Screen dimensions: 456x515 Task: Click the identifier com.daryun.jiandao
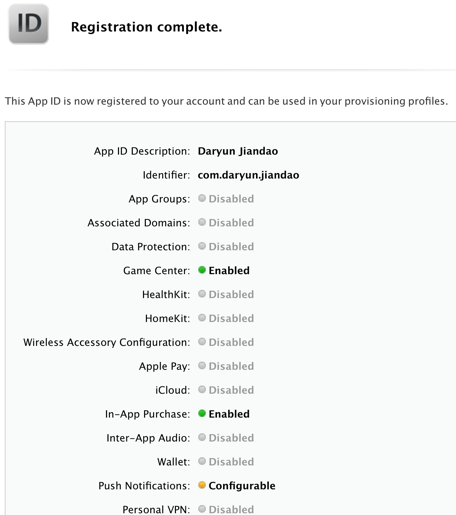[248, 175]
